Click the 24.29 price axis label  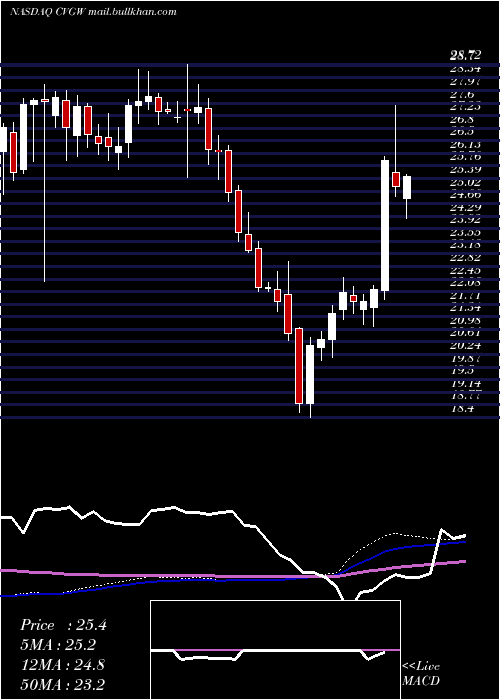point(465,207)
